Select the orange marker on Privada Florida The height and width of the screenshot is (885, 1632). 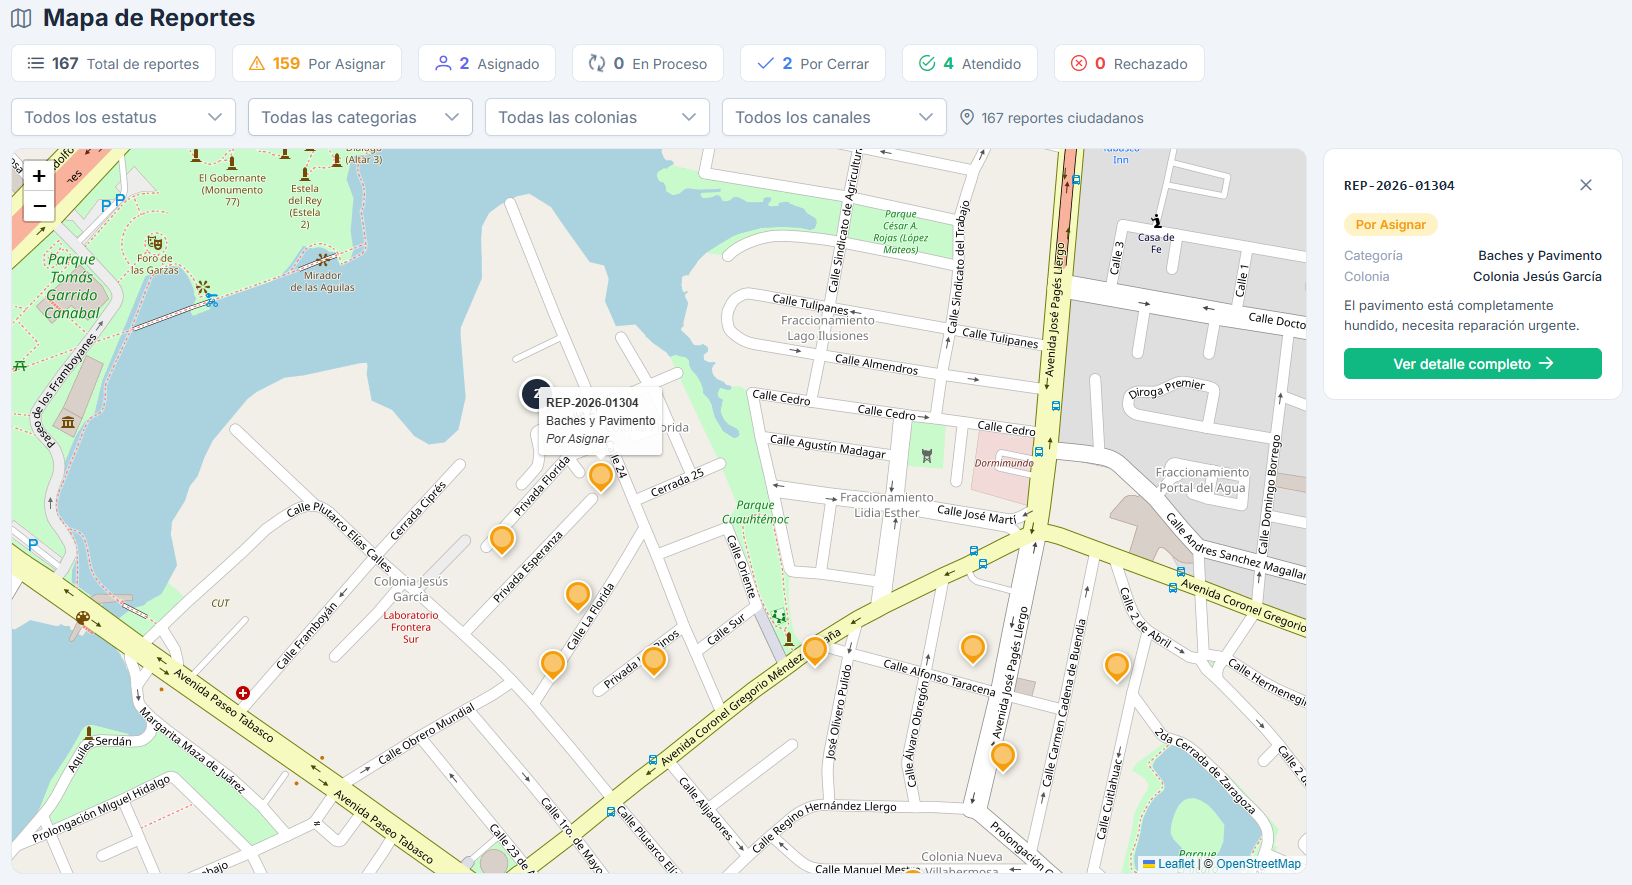[x=601, y=476]
